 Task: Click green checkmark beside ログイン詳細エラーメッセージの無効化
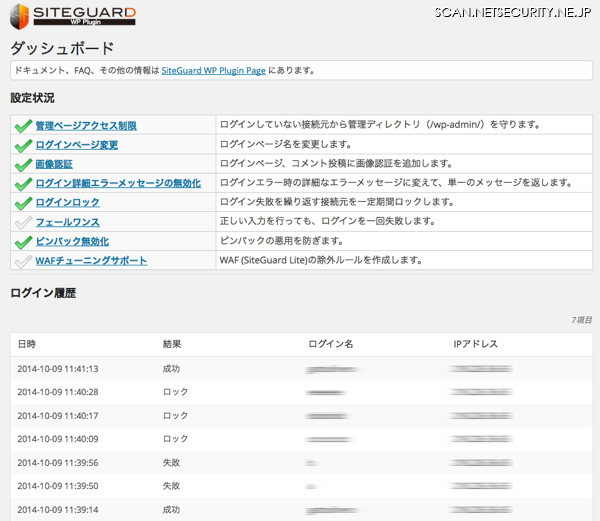(23, 183)
